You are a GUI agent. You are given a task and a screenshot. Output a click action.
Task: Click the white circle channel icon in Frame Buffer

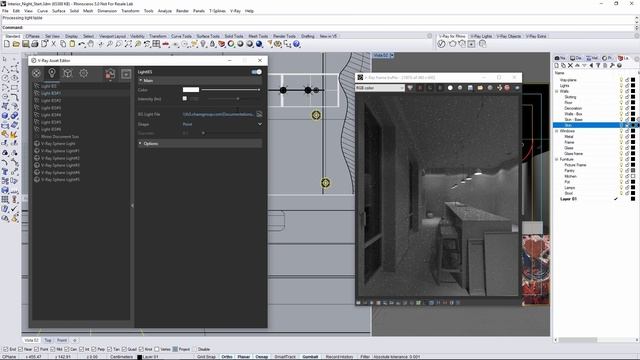tap(450, 88)
